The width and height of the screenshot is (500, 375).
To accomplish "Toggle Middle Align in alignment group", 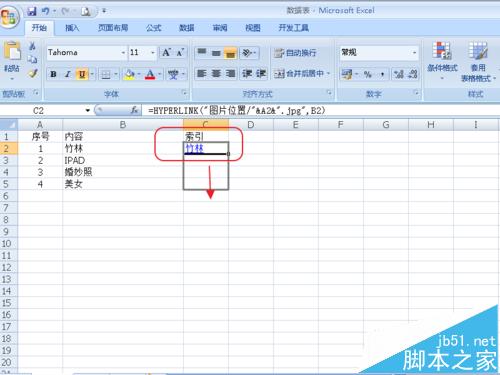I will tap(216, 53).
